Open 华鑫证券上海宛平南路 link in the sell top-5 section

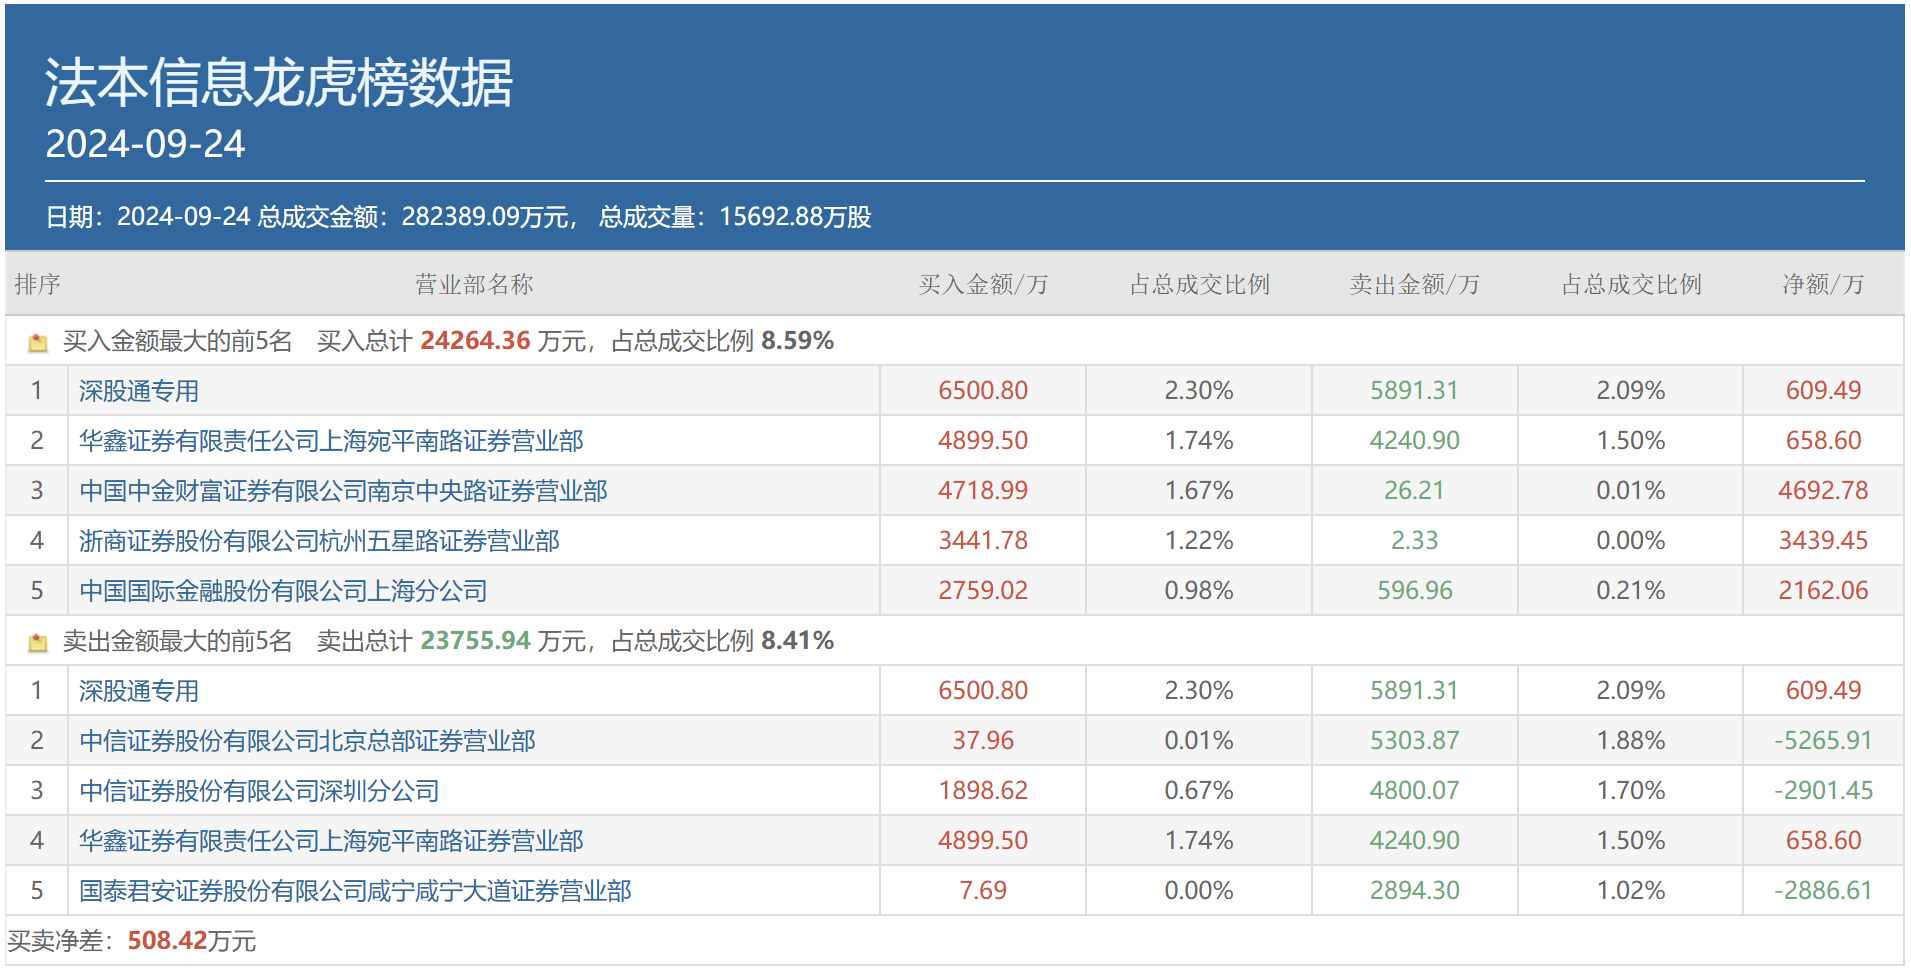click(331, 841)
